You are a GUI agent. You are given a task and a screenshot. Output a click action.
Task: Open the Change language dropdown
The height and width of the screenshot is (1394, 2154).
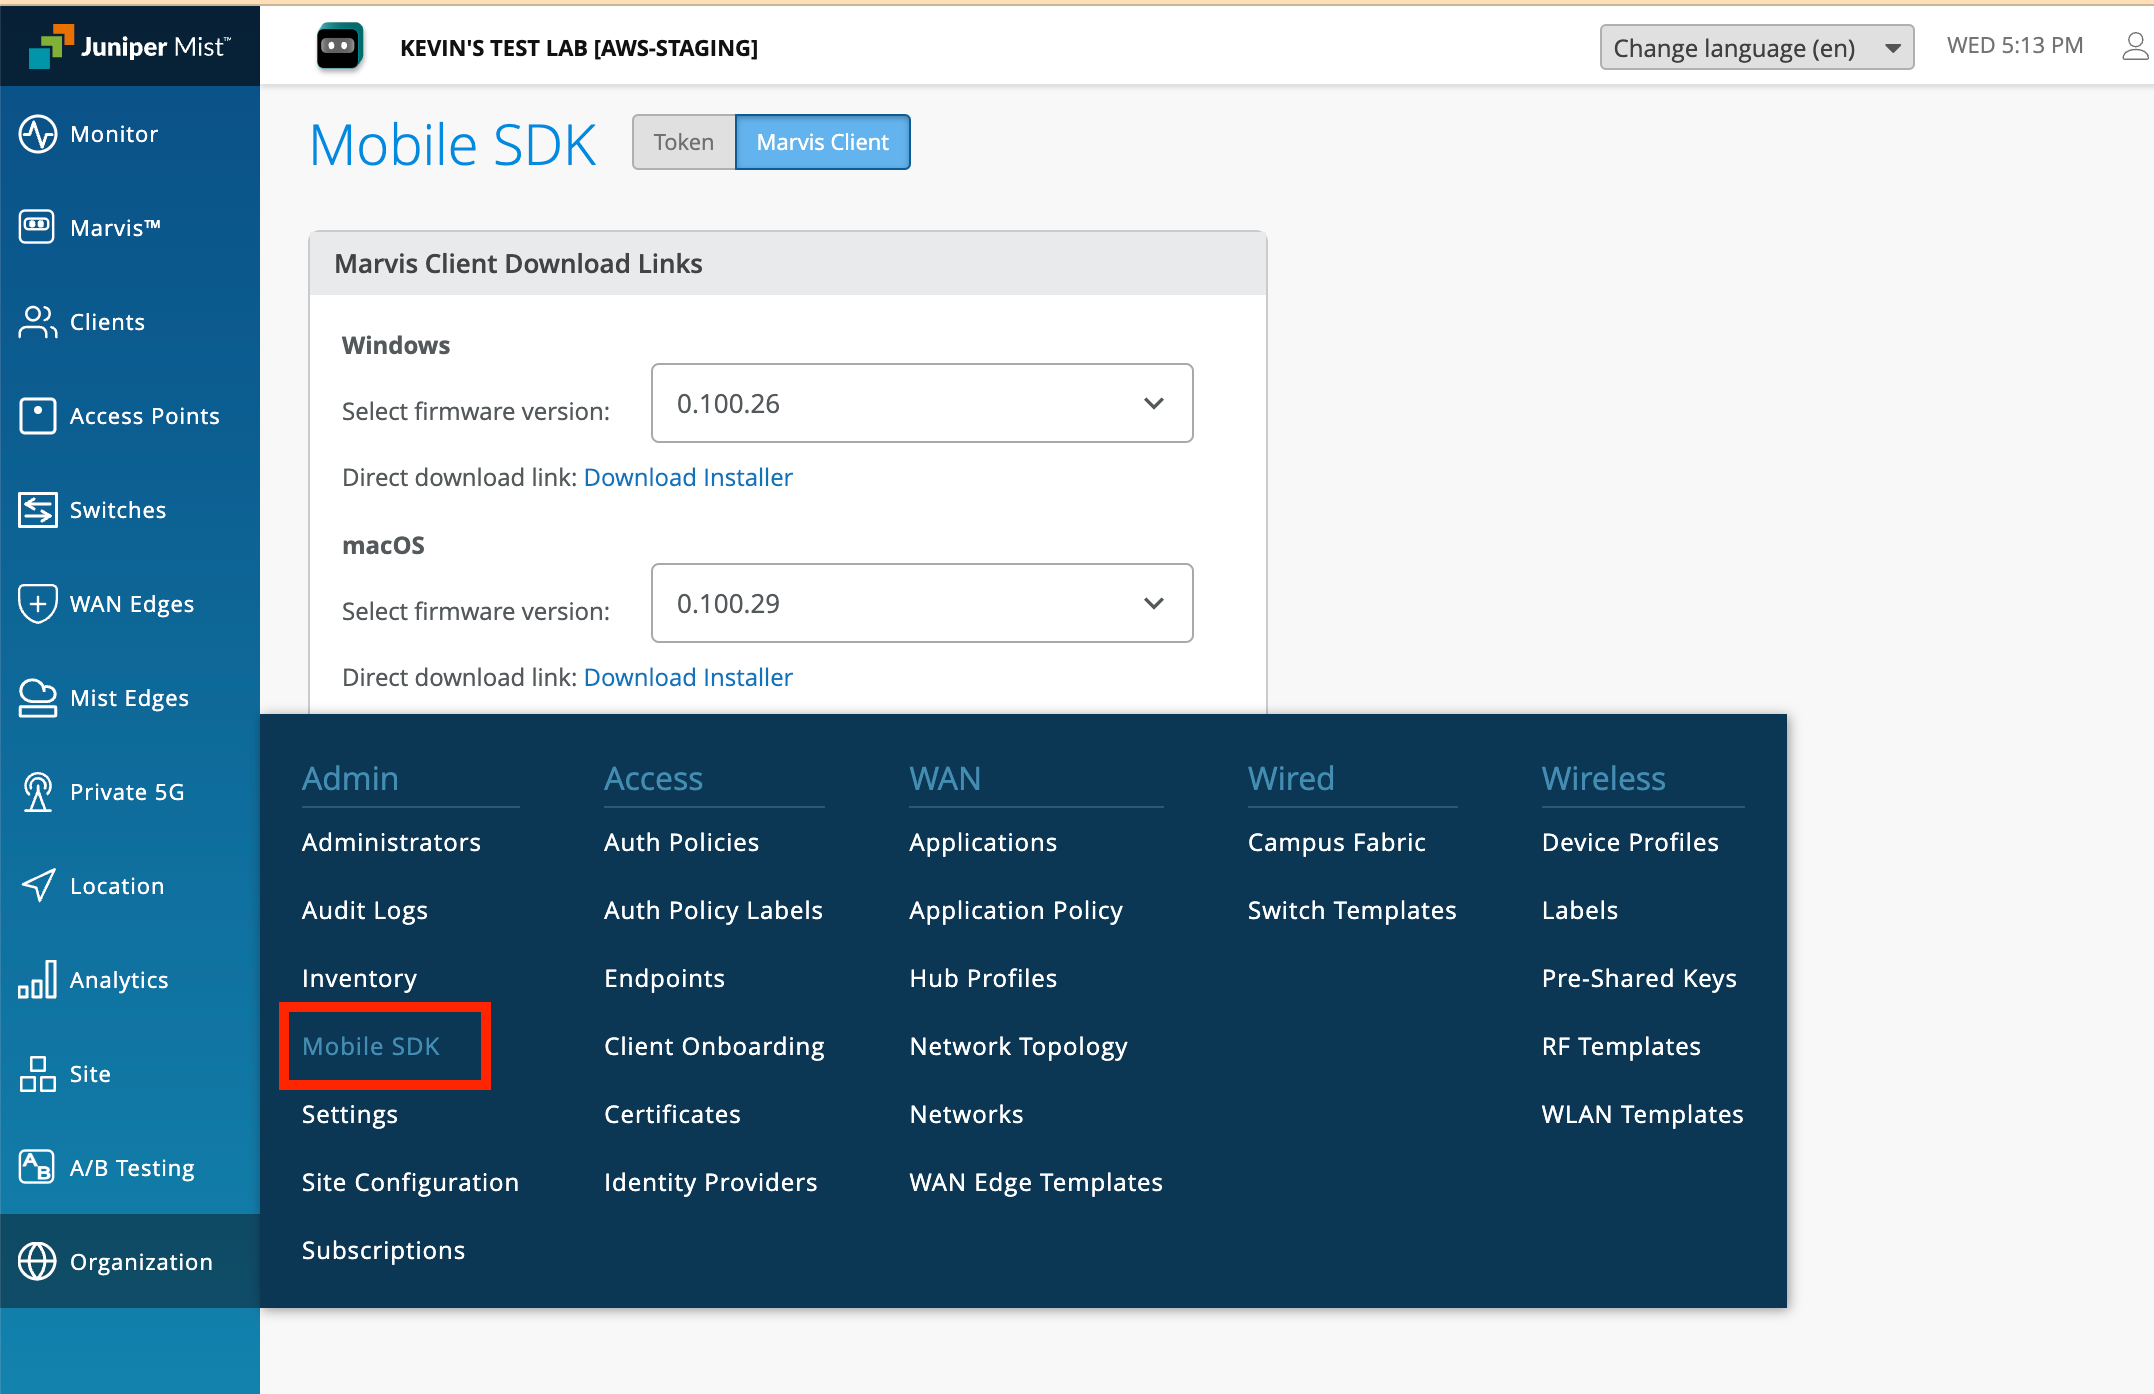1756,47
